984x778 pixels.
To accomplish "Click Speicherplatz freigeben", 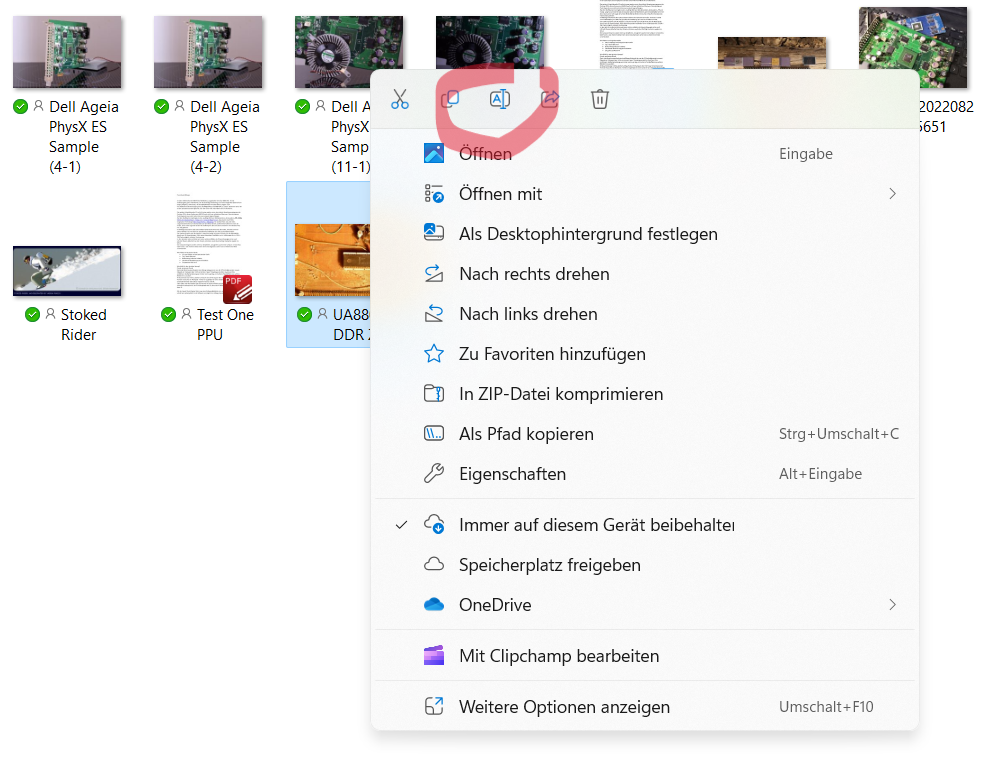I will (646, 565).
